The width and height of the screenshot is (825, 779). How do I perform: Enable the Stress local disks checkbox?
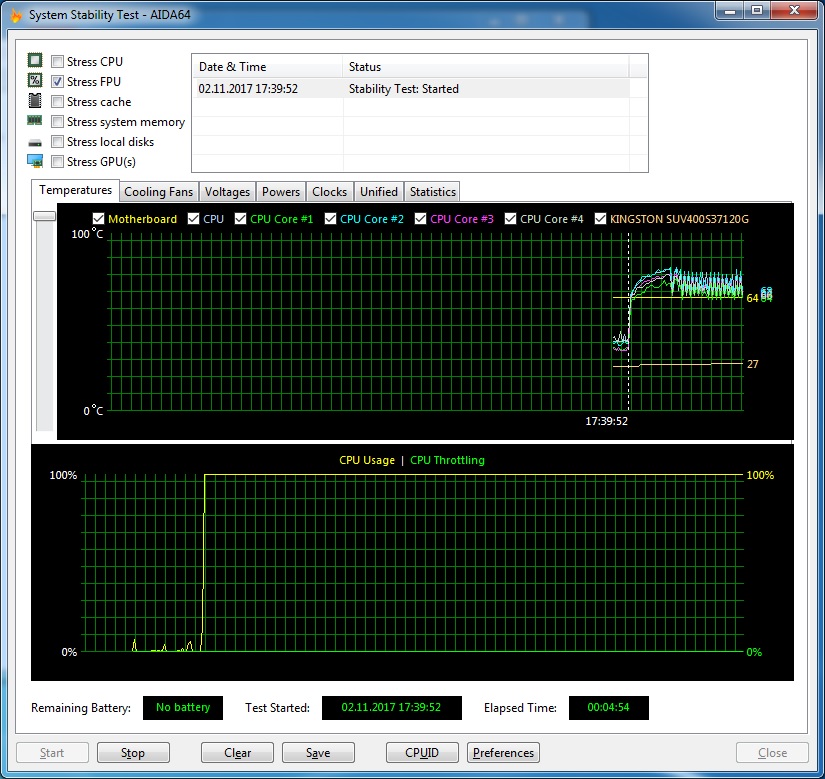pyautogui.click(x=57, y=141)
